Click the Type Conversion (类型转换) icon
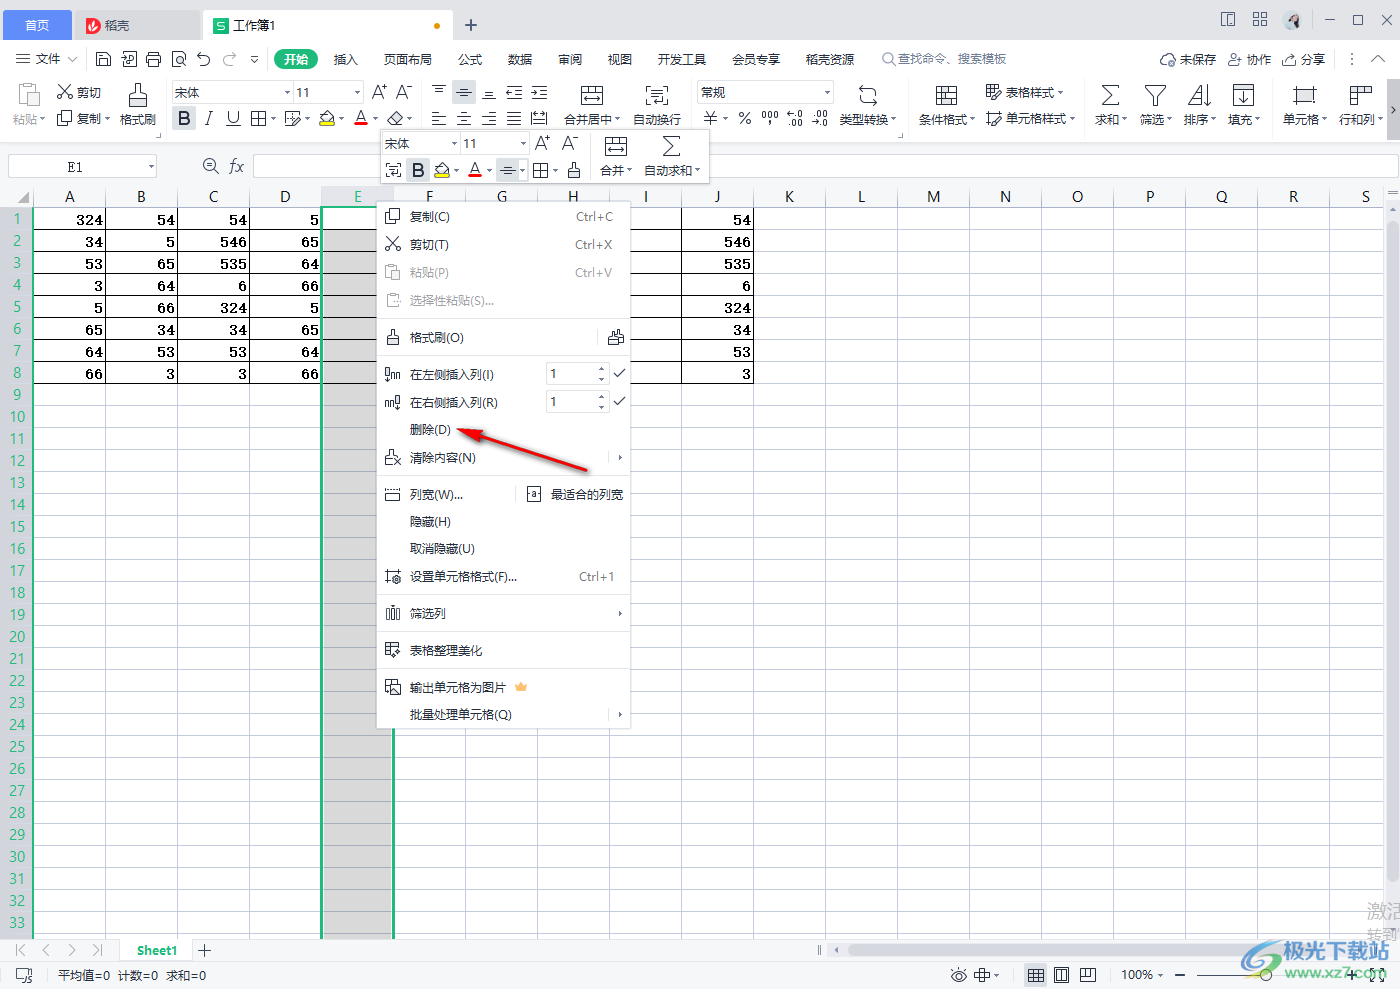The height and width of the screenshot is (989, 1400). (x=868, y=96)
